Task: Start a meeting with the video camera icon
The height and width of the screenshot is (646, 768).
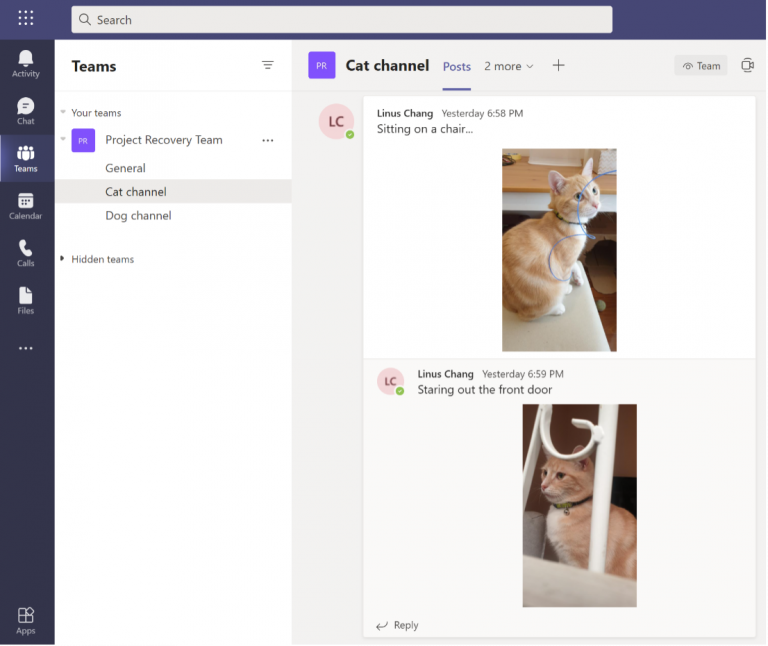Action: 747,65
